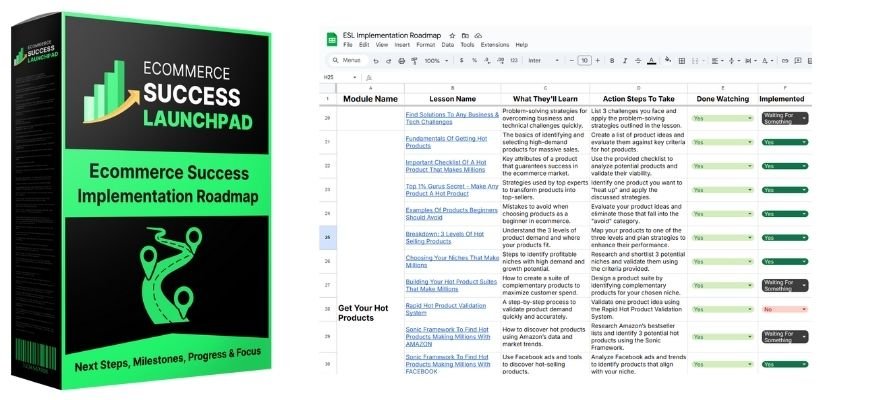Click the Google Sheets logo icon

coord(330,39)
